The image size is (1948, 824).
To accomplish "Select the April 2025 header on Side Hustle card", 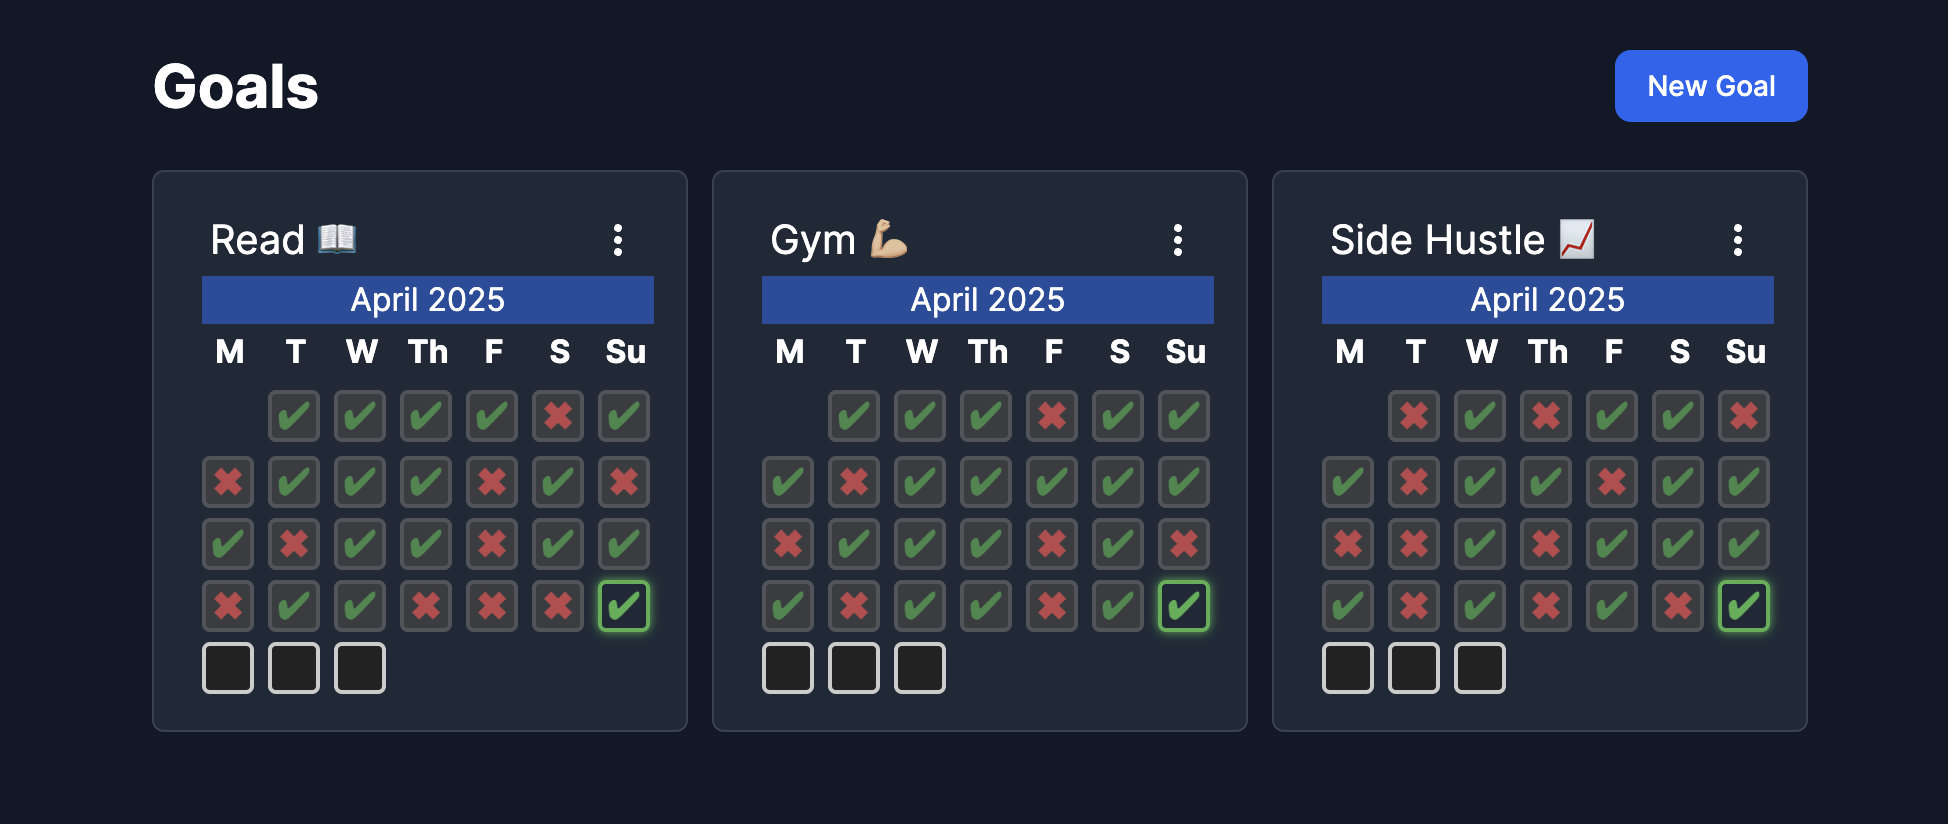I will pos(1547,299).
